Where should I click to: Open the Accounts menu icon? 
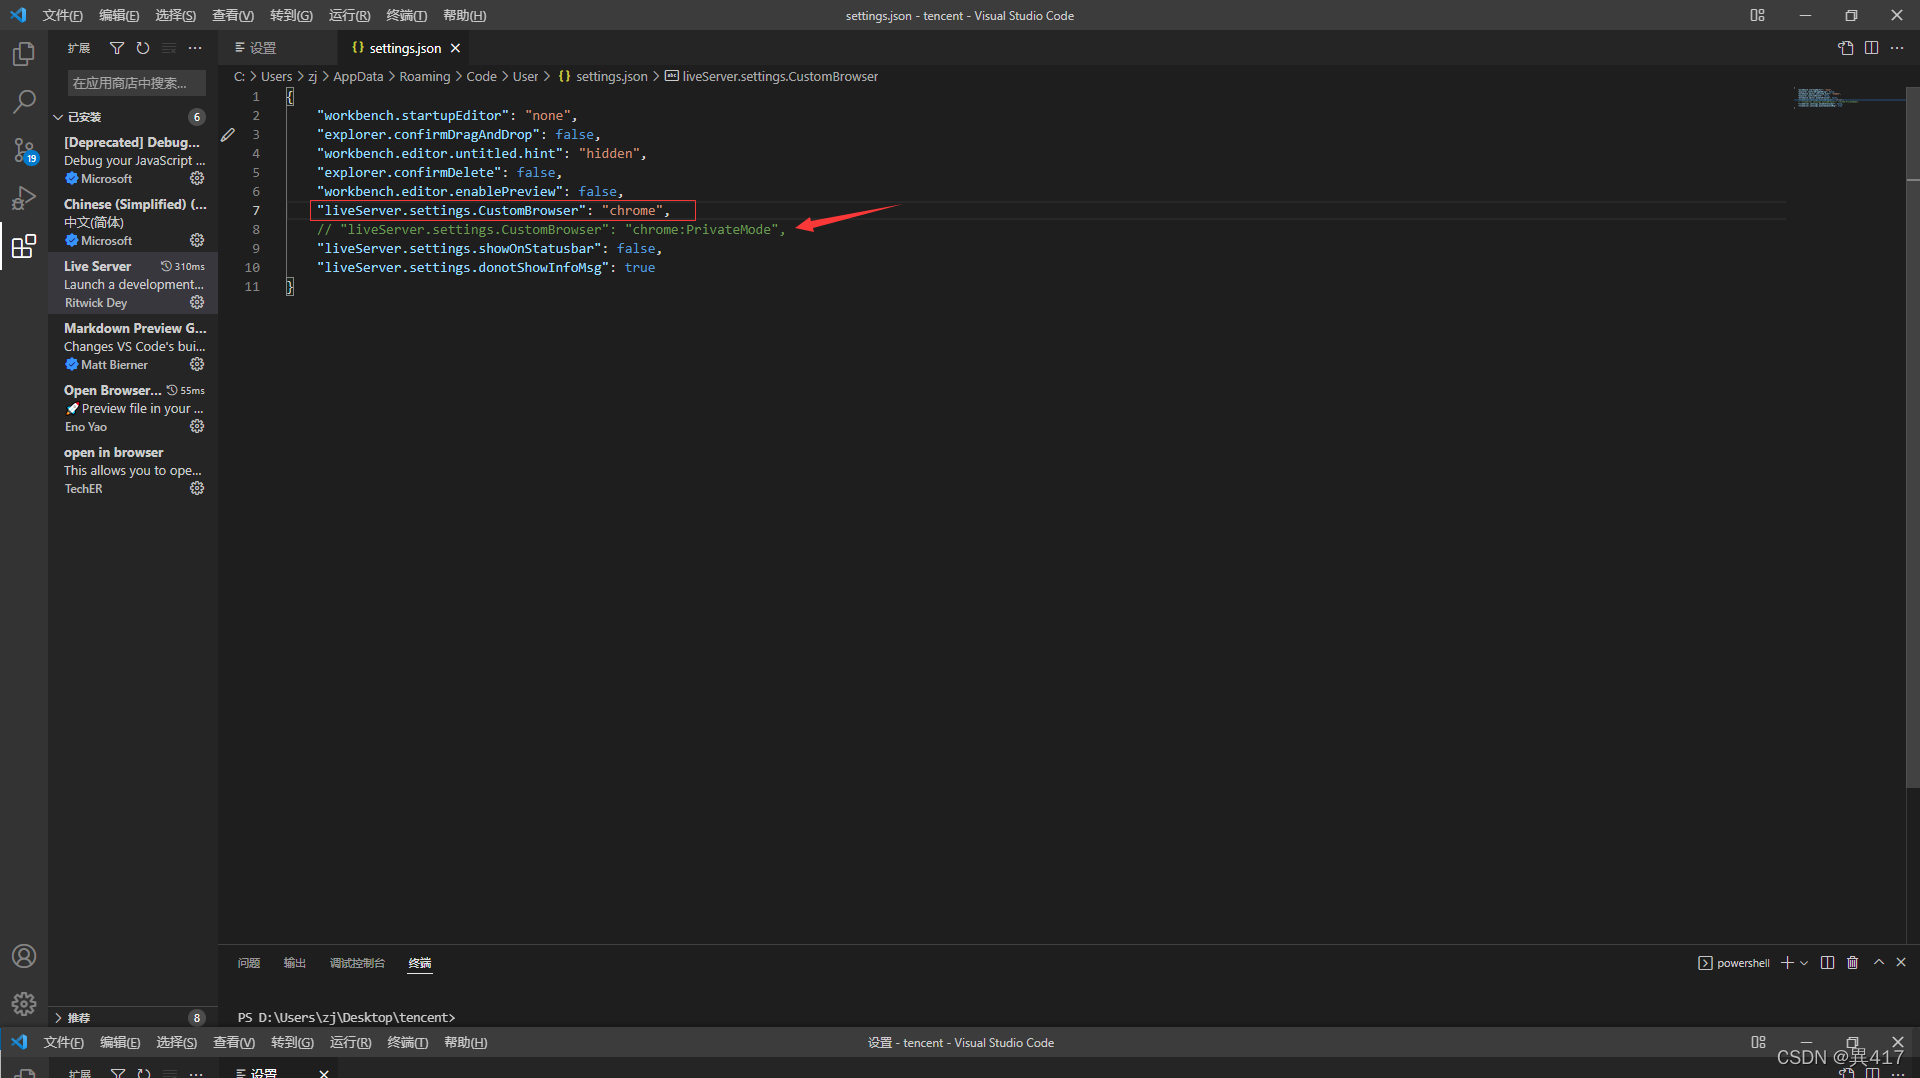coord(24,956)
